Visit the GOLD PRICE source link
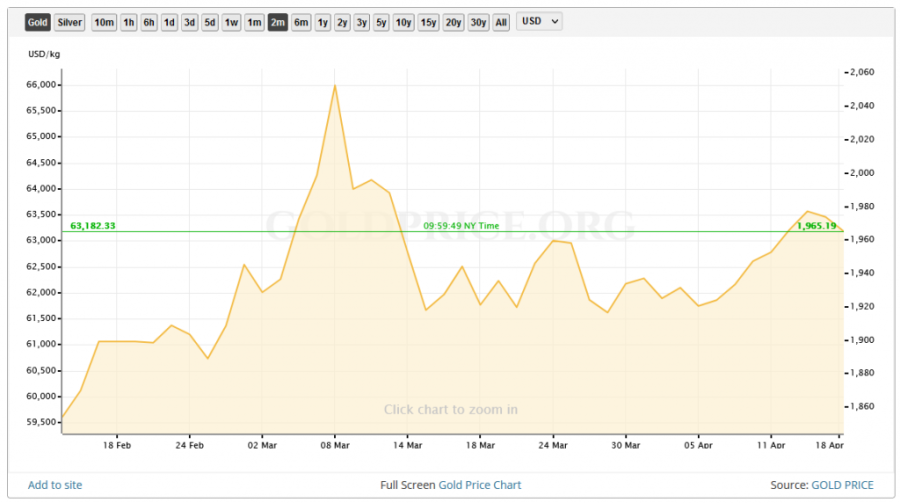Image resolution: width=900 pixels, height=503 pixels. 842,485
